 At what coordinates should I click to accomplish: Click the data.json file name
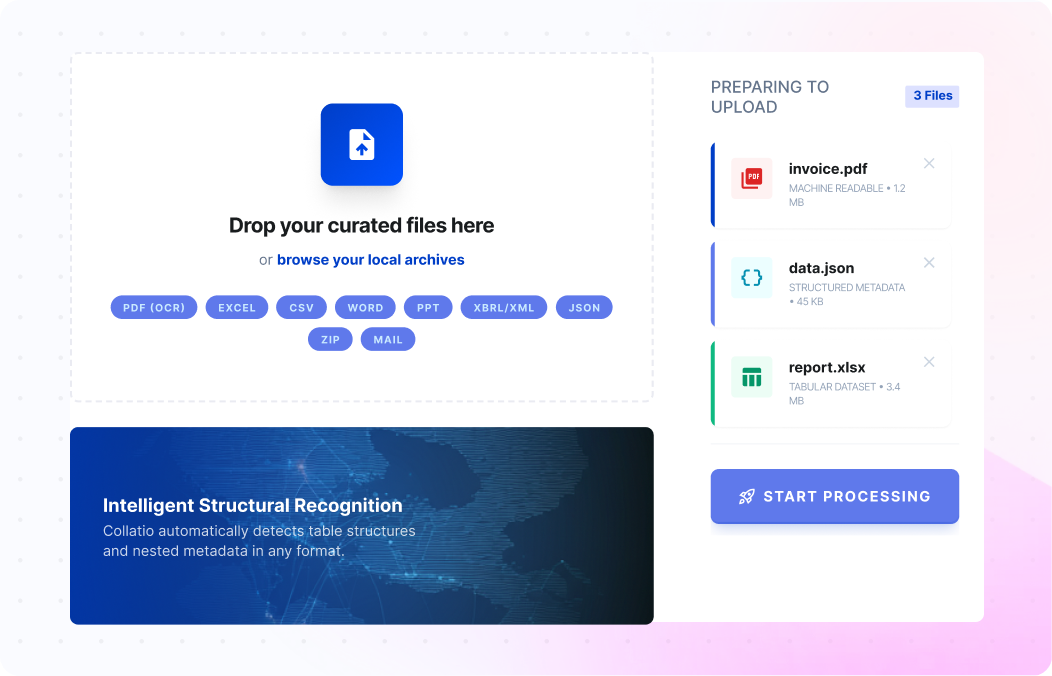821,268
